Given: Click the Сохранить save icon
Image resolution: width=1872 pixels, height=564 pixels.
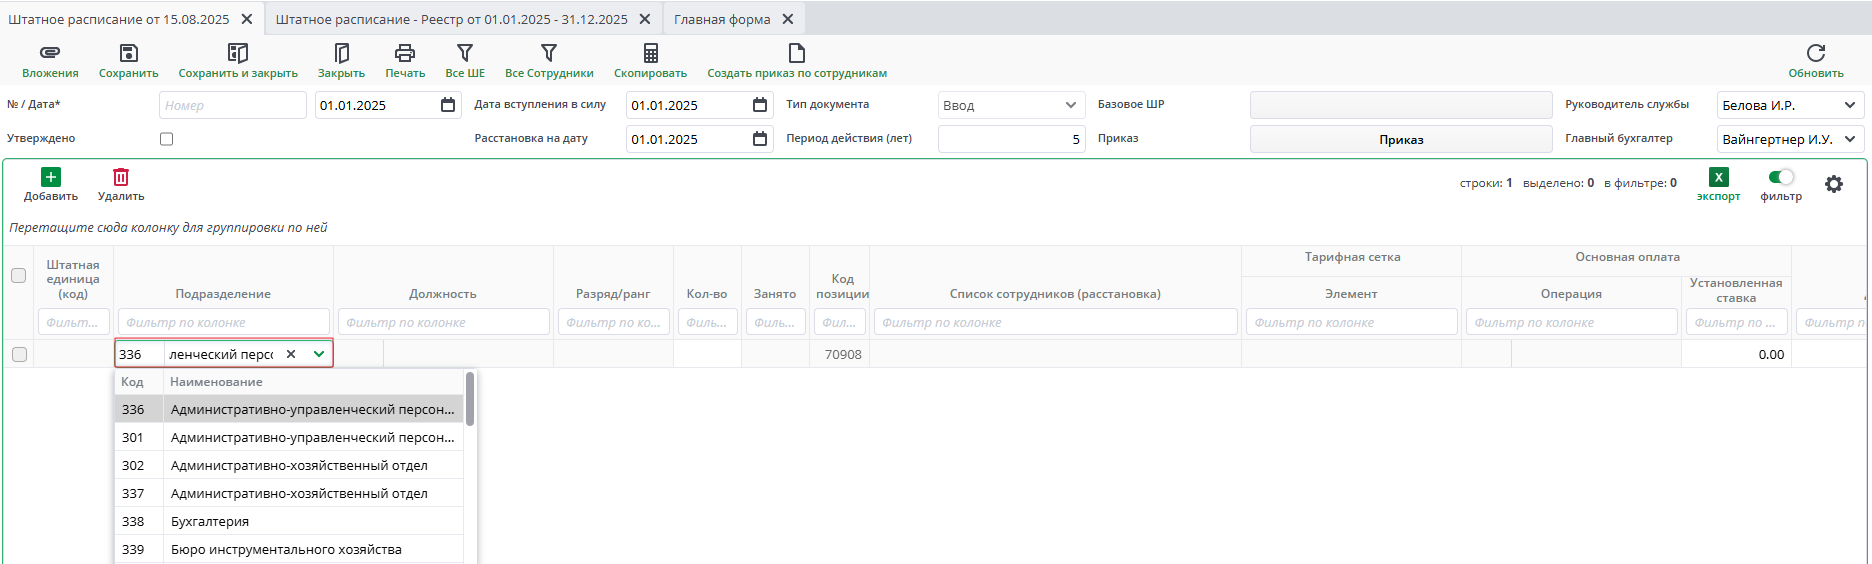Looking at the screenshot, I should tap(128, 53).
